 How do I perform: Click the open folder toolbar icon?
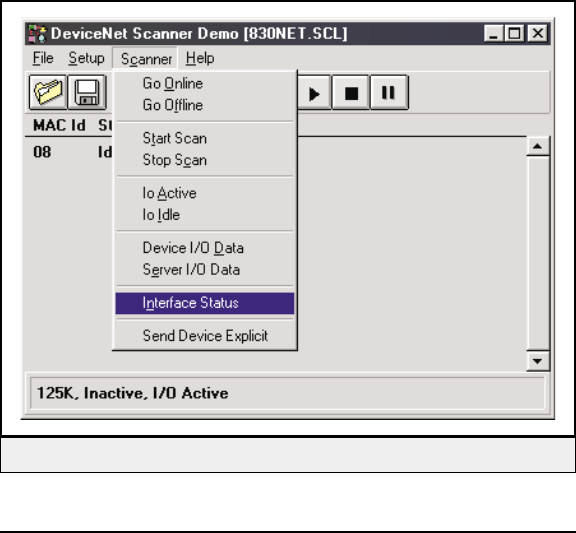click(48, 93)
